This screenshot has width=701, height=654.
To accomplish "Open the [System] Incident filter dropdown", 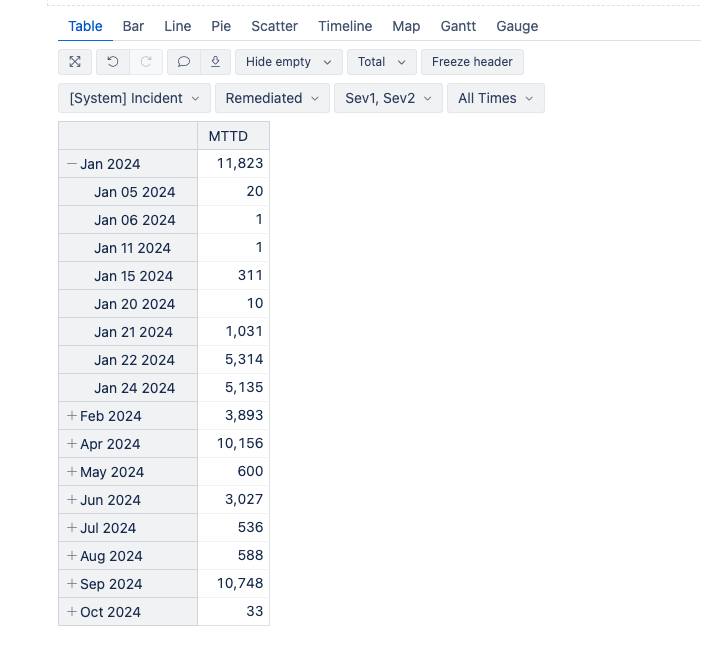I will (x=134, y=98).
